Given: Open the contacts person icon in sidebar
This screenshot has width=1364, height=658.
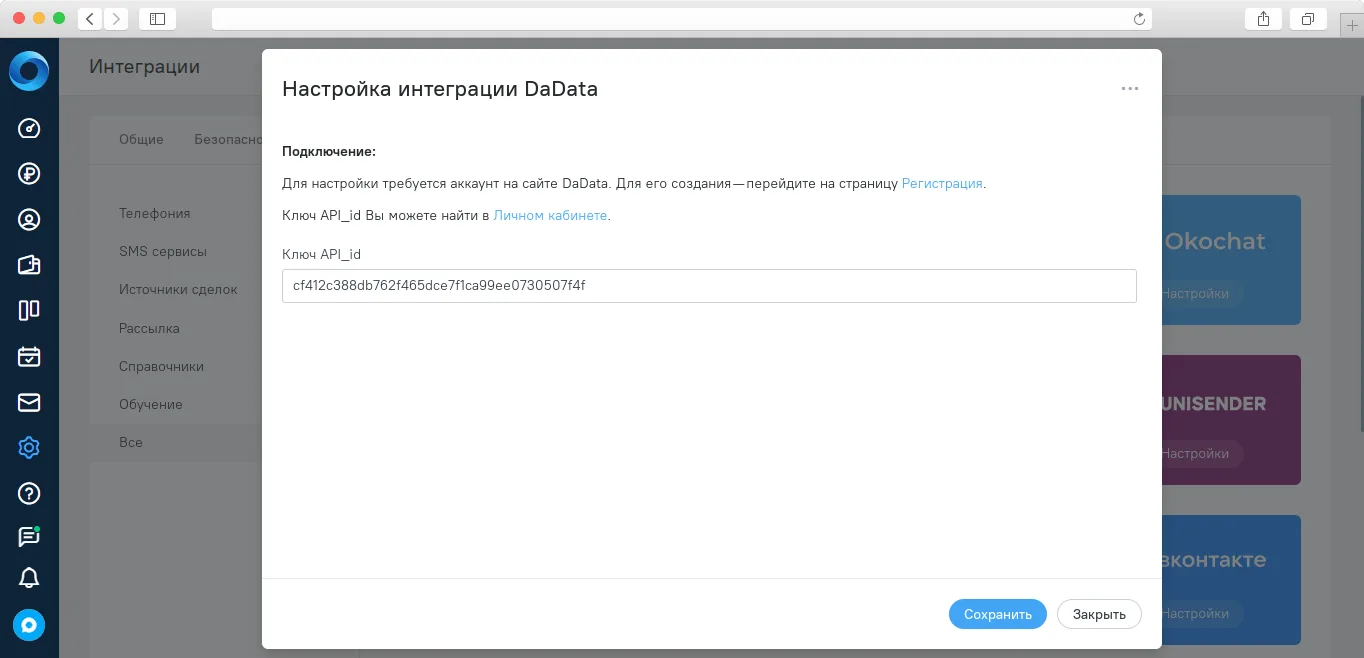Looking at the screenshot, I should click(x=29, y=220).
